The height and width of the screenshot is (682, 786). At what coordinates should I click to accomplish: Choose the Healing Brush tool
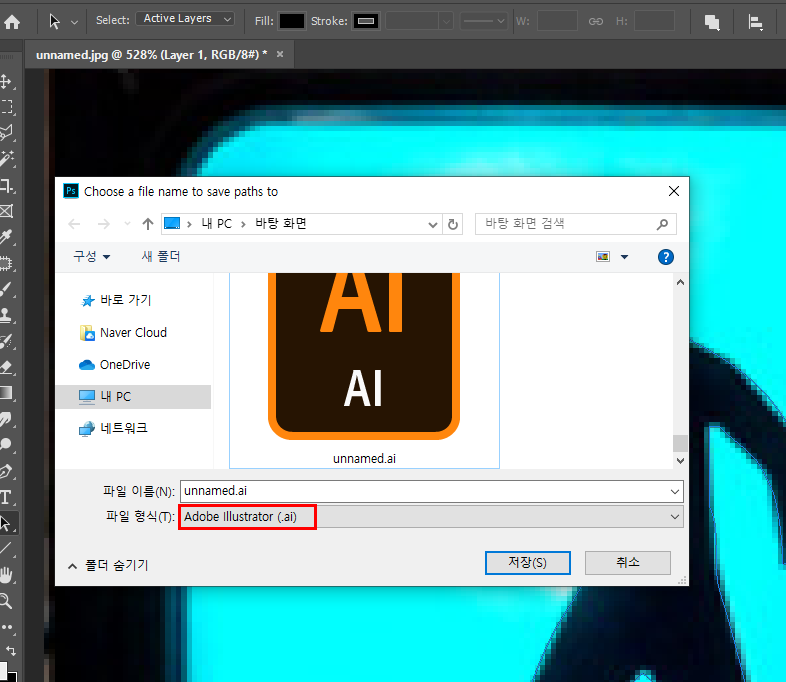(6, 263)
